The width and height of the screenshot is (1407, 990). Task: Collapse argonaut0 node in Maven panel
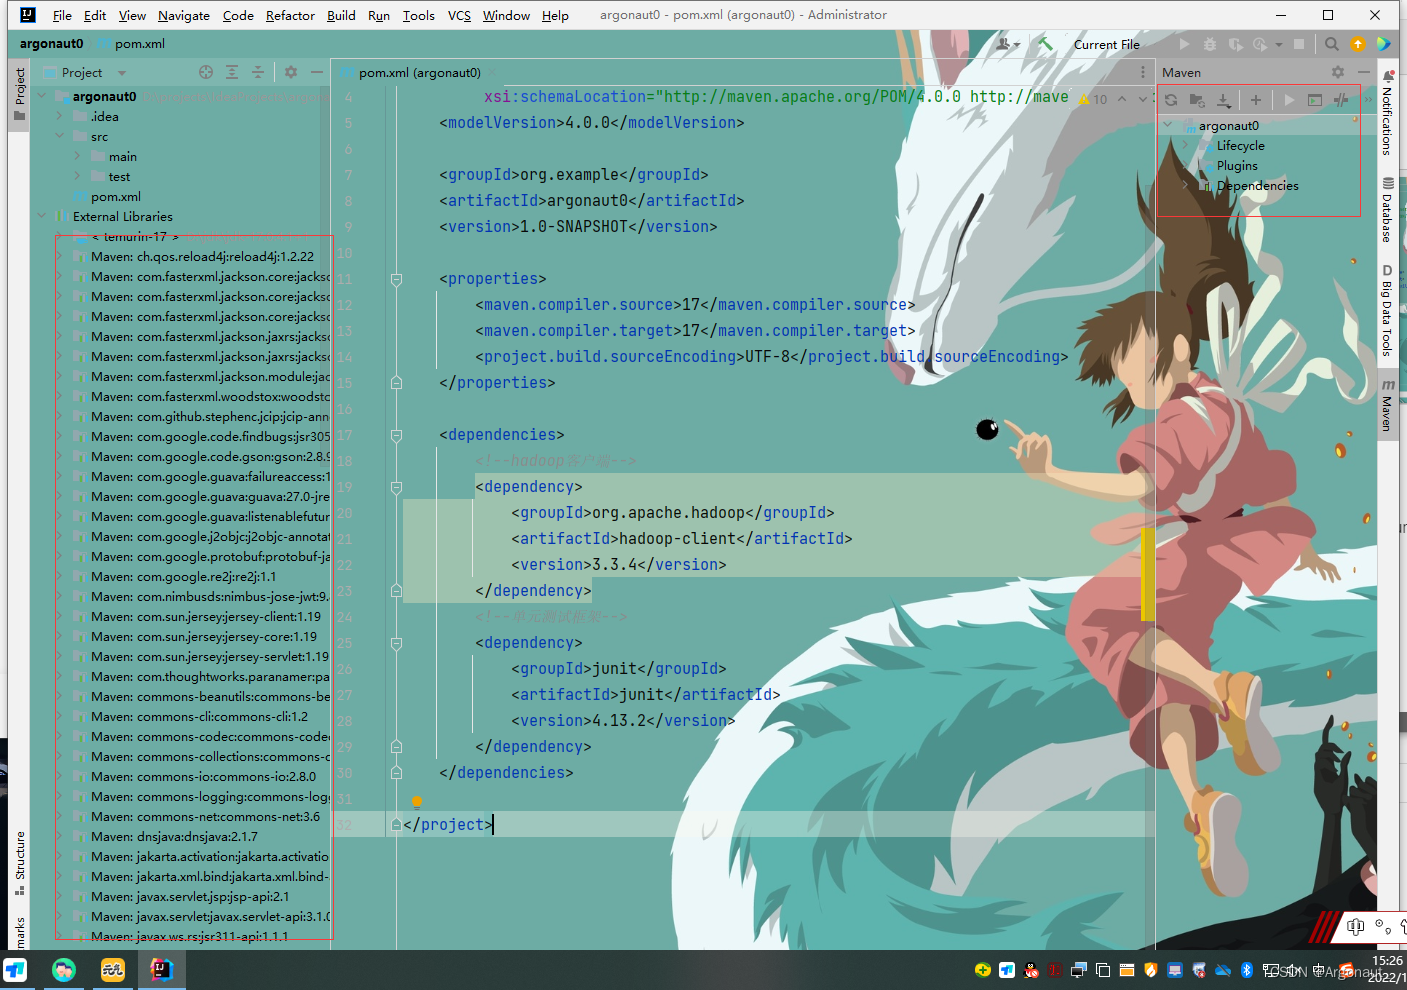(1167, 126)
